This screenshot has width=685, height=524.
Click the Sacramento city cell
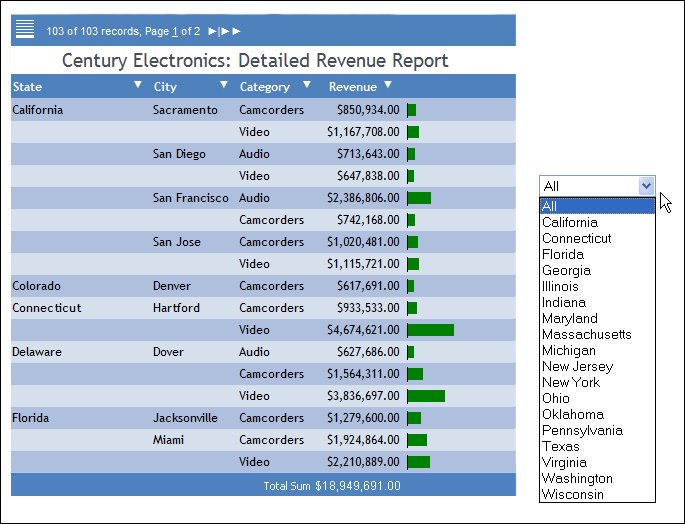tap(185, 110)
